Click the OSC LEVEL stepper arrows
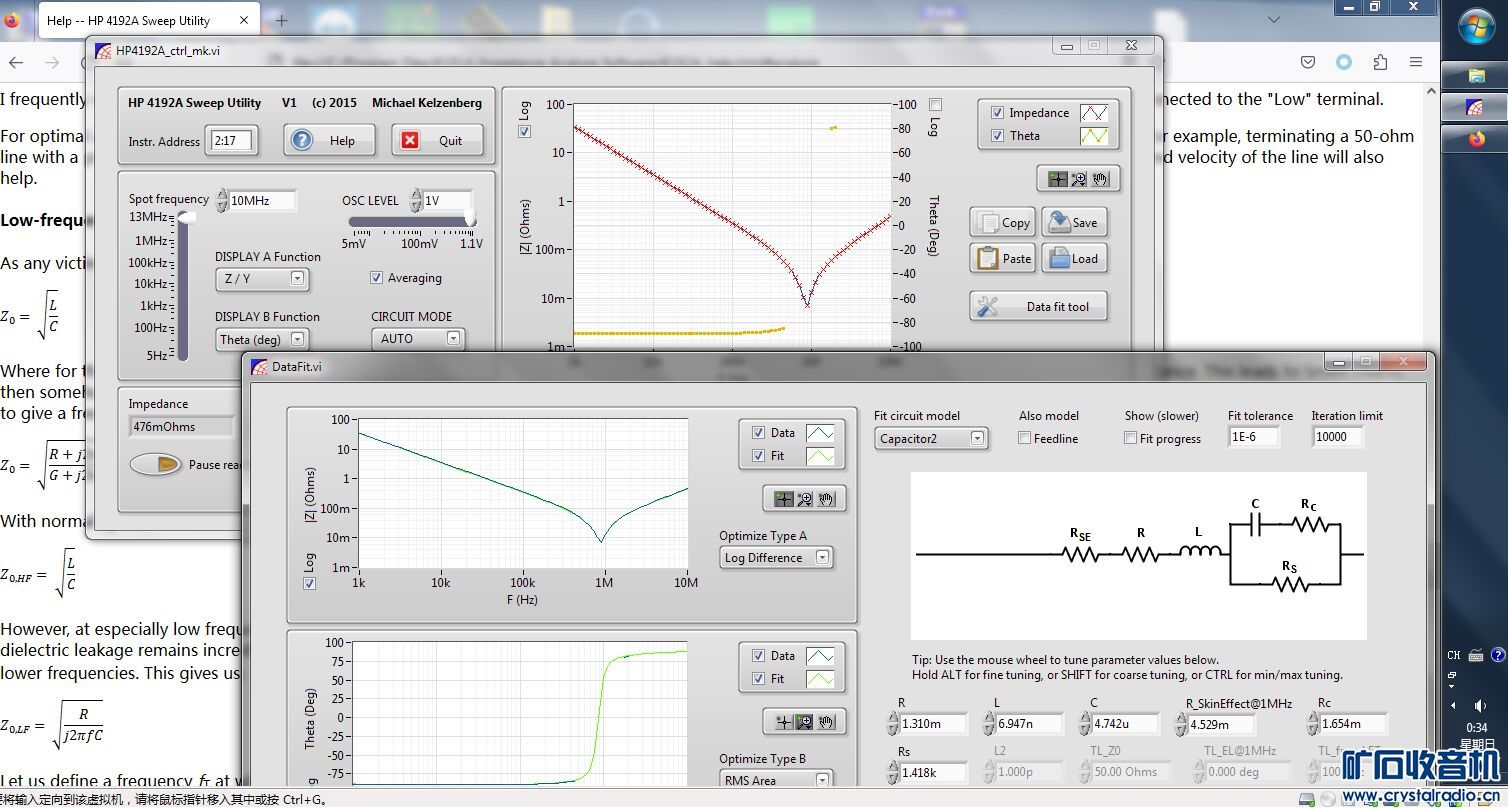The width and height of the screenshot is (1508, 808). 416,200
